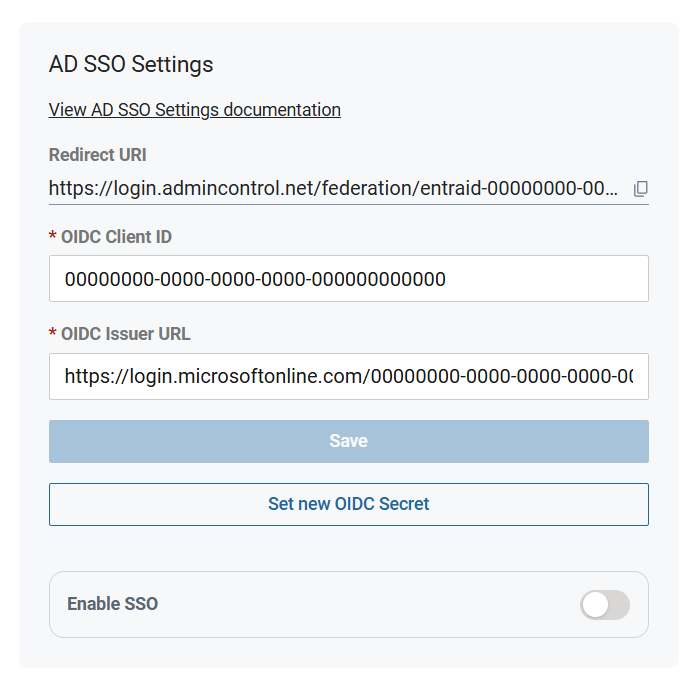Image resolution: width=696 pixels, height=677 pixels.
Task: Toggle the Enable SSO switch
Action: pos(605,605)
